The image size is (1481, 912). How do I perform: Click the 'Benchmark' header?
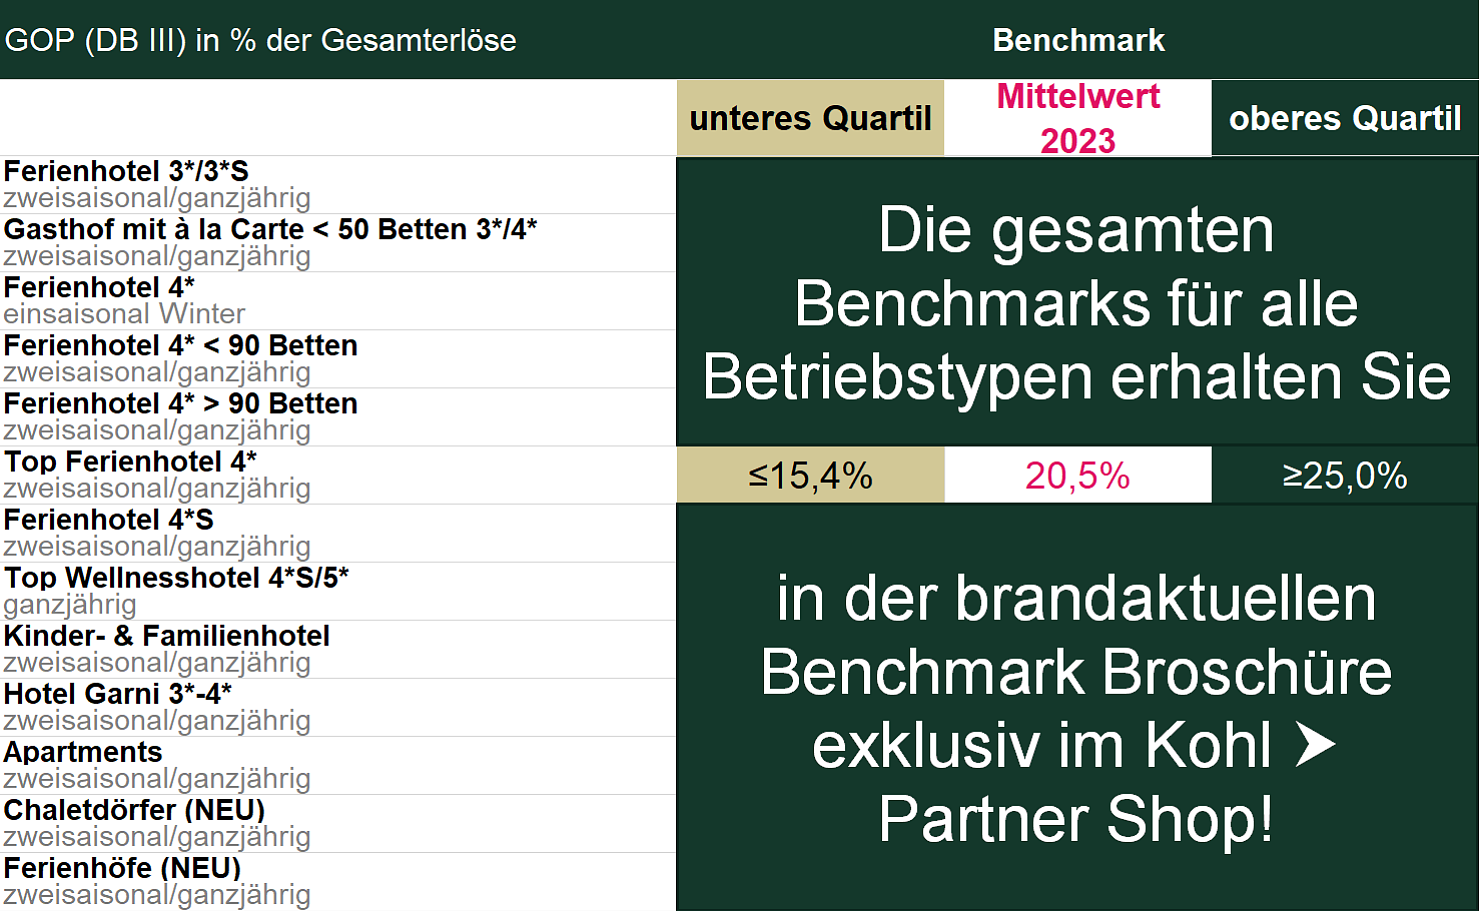coord(1078,40)
